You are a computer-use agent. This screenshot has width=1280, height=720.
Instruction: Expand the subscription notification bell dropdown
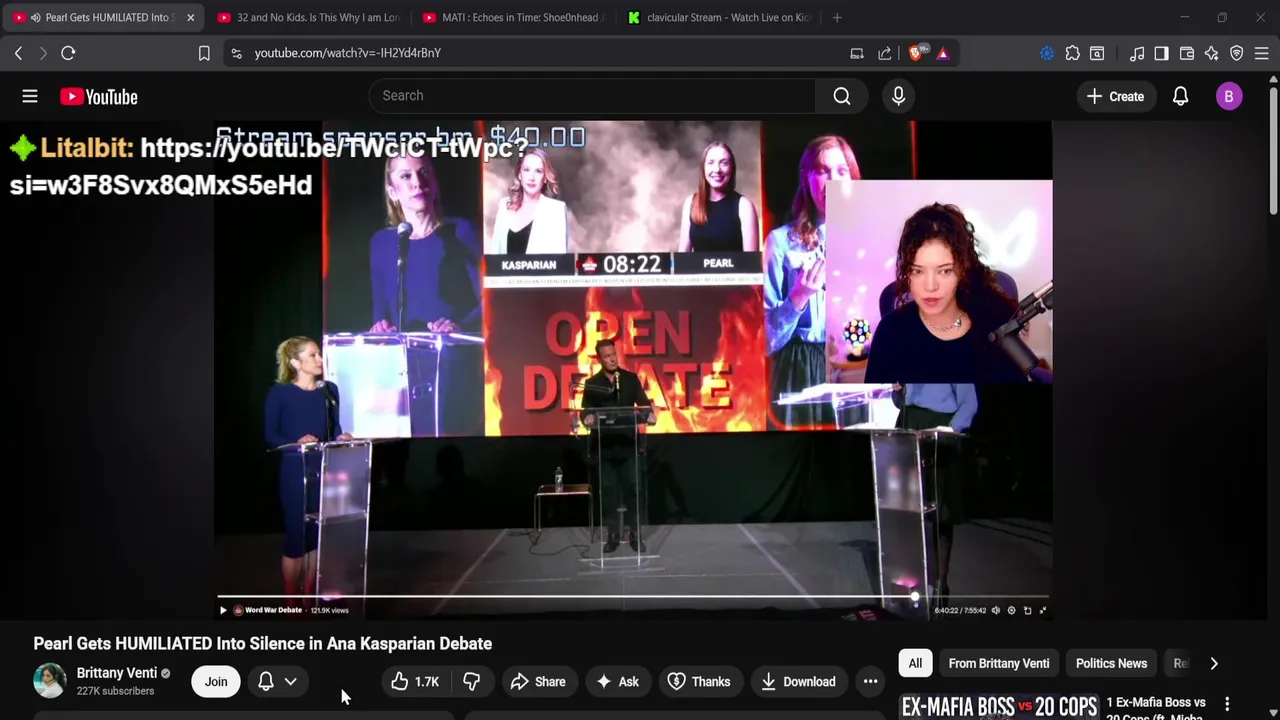click(x=278, y=682)
